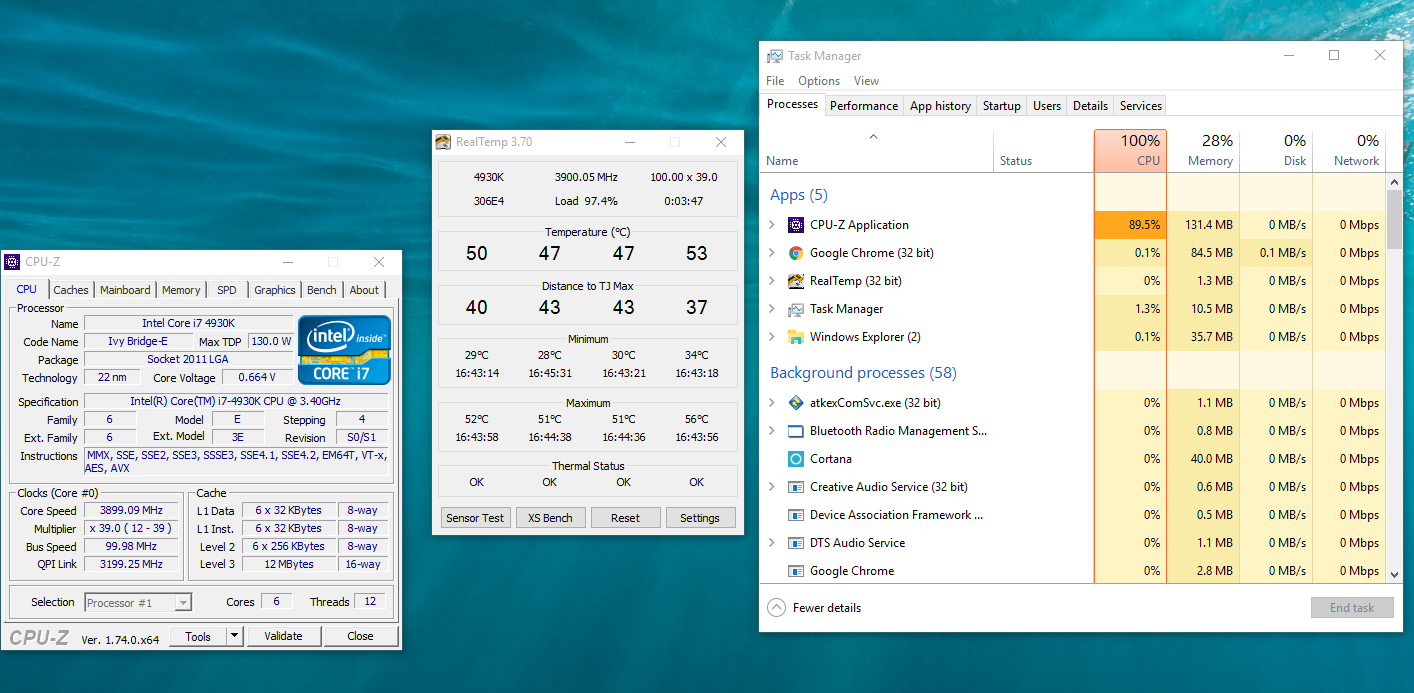Expand the CPU-Z Application row
The image size is (1414, 693).
(772, 225)
